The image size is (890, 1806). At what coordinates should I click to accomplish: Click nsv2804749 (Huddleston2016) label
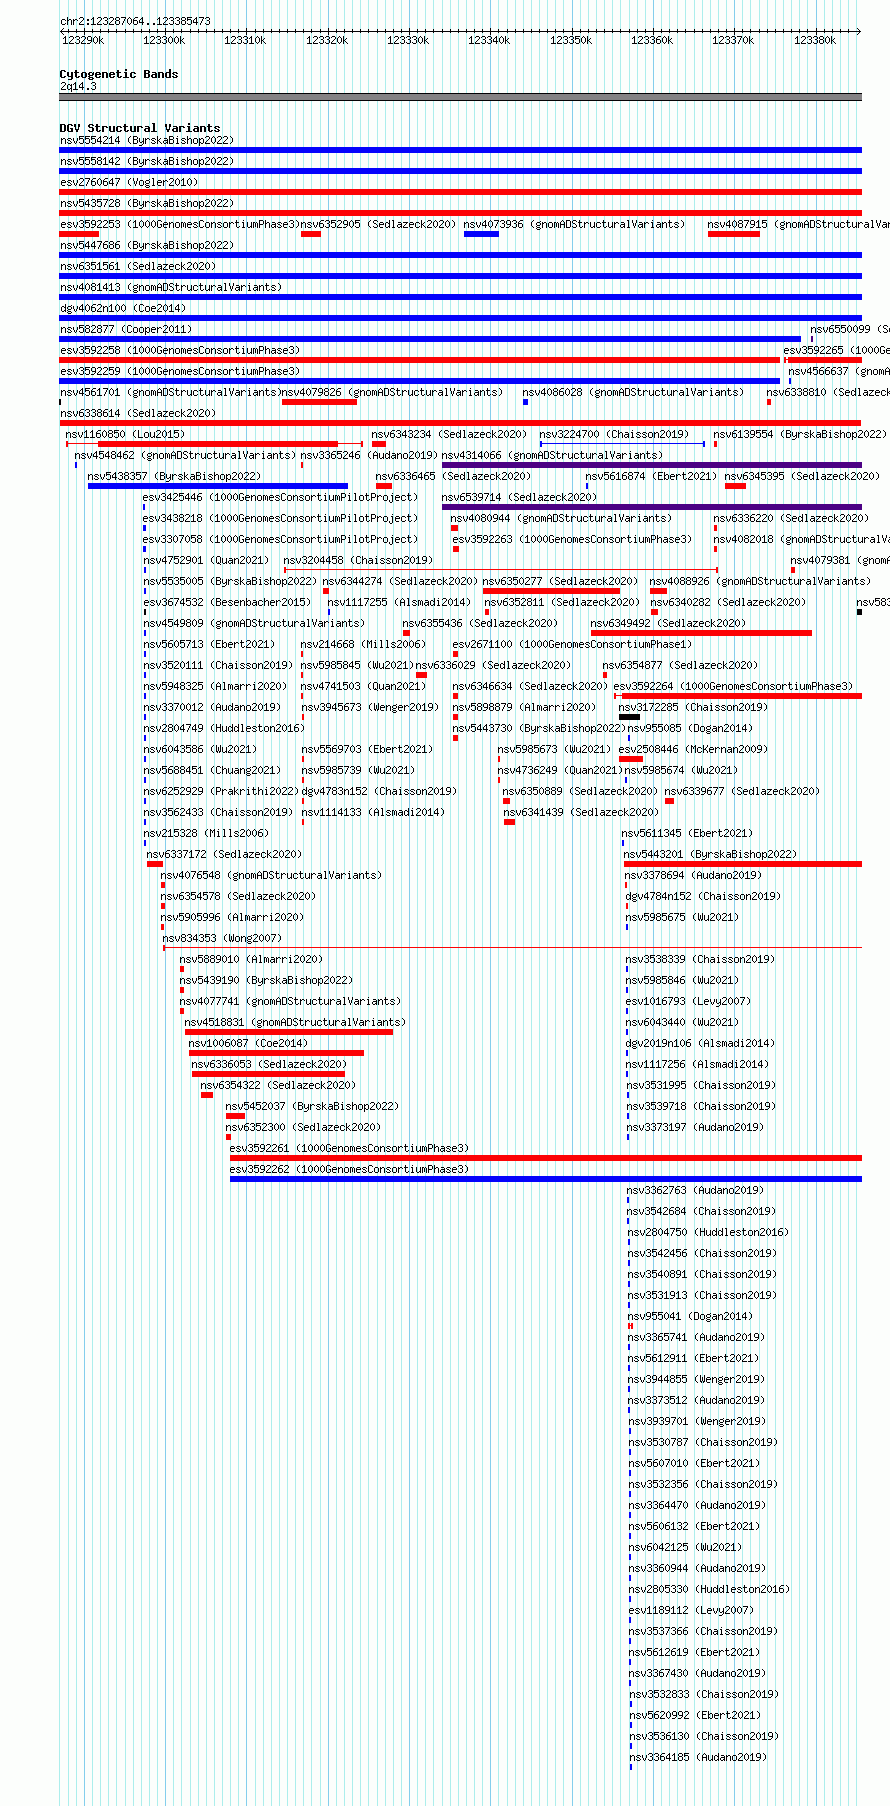(224, 729)
